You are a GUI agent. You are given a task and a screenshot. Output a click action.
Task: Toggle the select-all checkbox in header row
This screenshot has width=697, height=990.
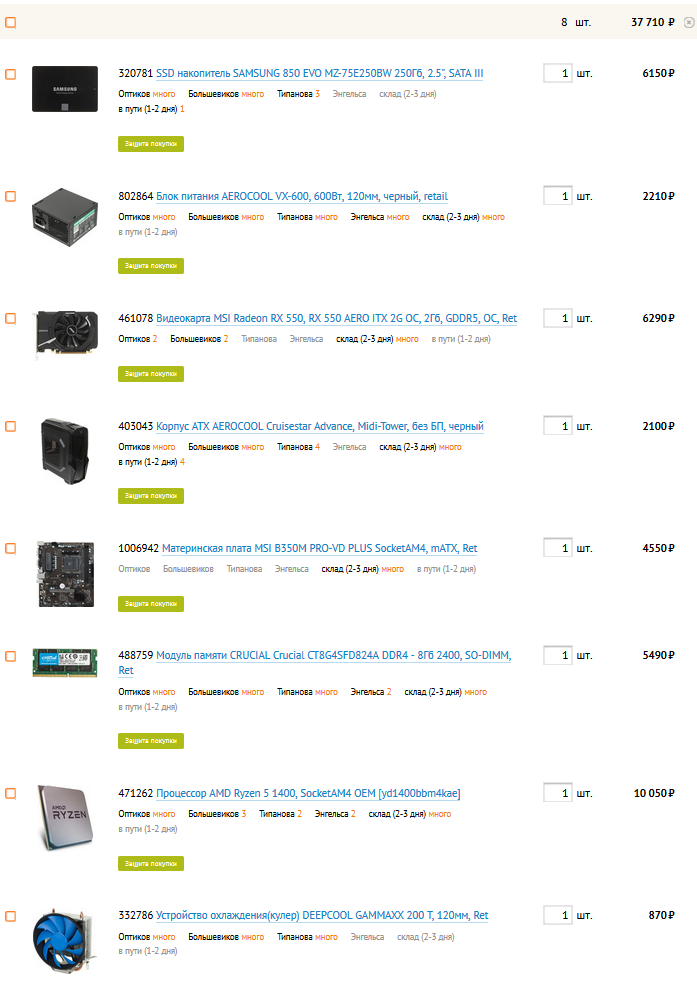11,23
